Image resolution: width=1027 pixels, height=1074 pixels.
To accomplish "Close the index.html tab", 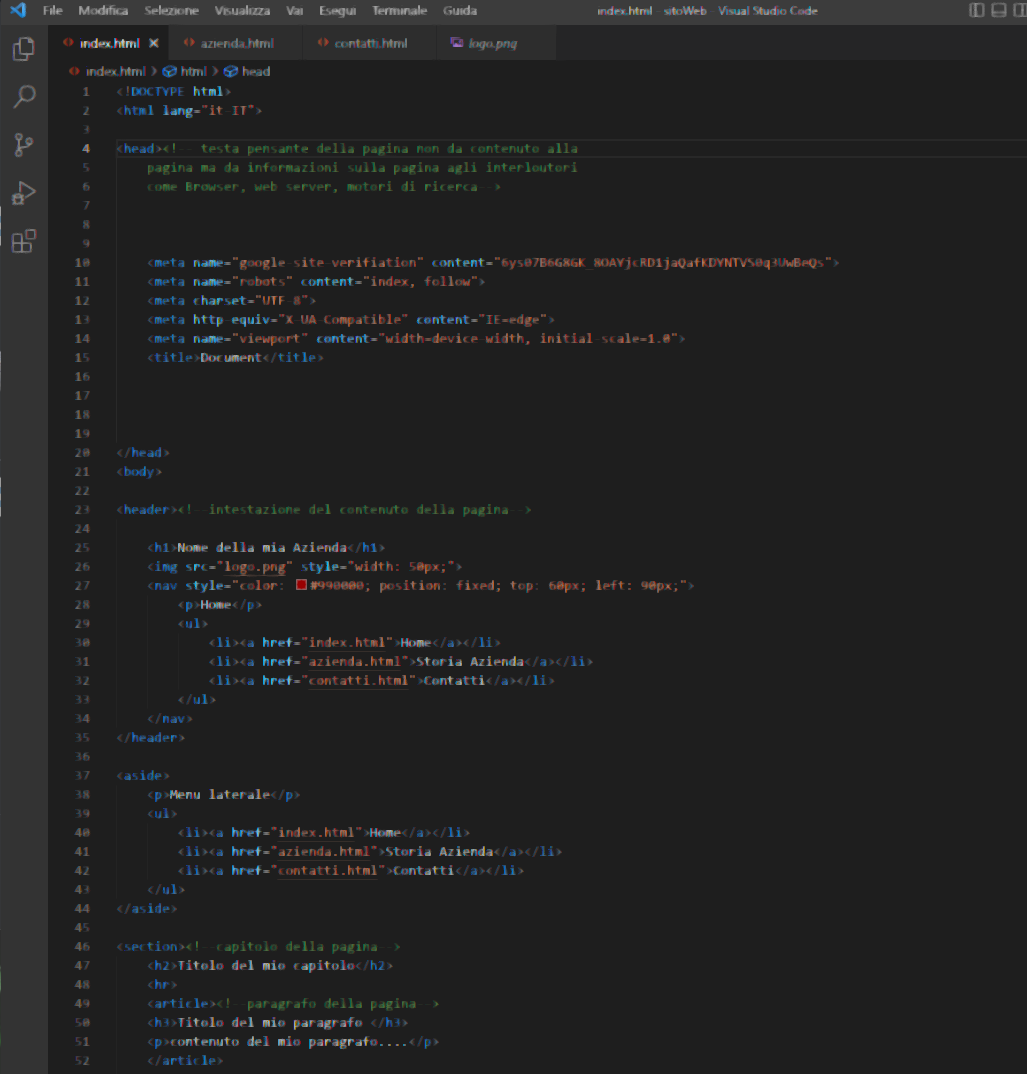I will click(x=154, y=43).
